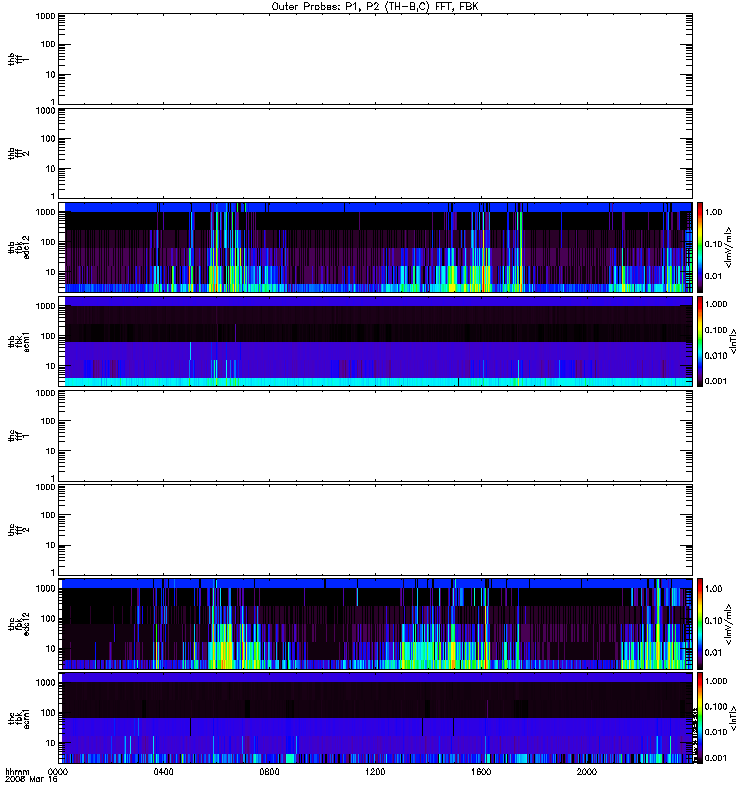Click the empty thb FFT 2 plot panel
Screen dimensions: 750x800
tap(376, 154)
